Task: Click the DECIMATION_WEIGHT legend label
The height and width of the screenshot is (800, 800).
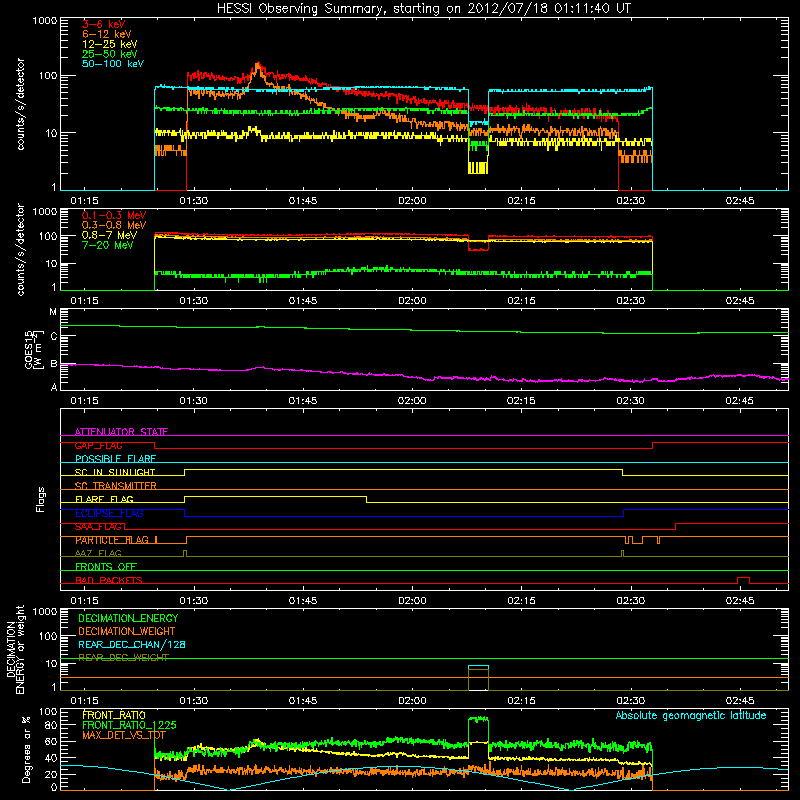Action: tap(127, 632)
